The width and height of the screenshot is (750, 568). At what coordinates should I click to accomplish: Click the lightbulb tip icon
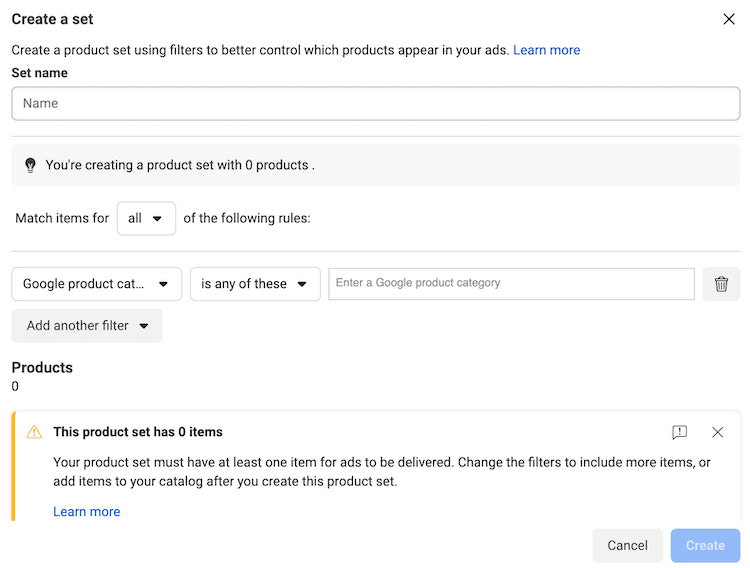click(x=30, y=165)
